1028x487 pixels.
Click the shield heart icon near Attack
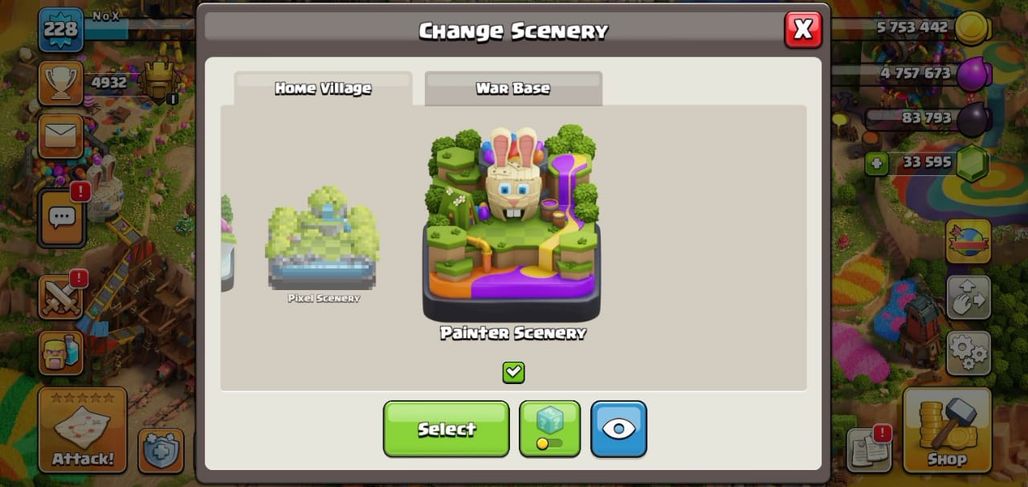click(161, 451)
